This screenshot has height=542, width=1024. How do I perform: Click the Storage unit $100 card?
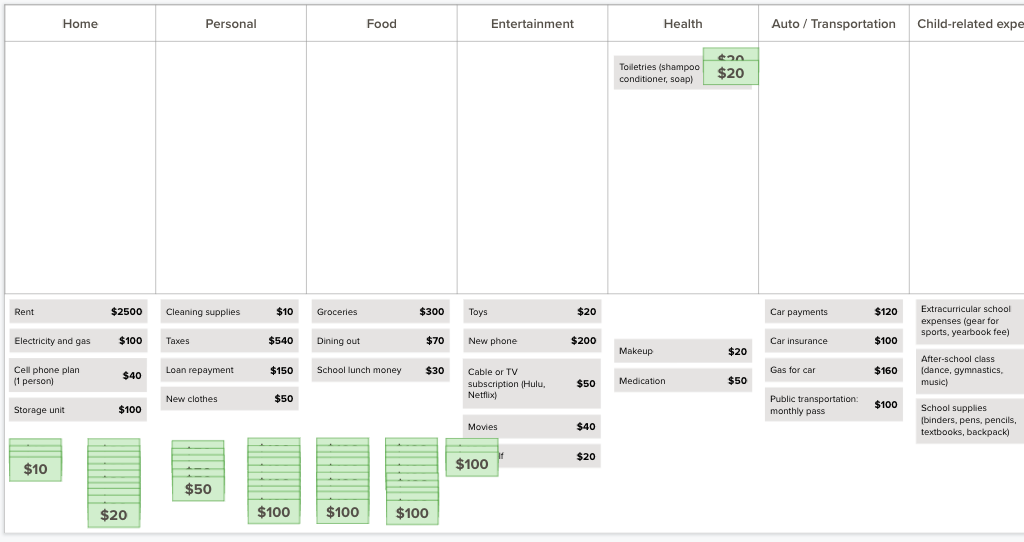(x=78, y=409)
